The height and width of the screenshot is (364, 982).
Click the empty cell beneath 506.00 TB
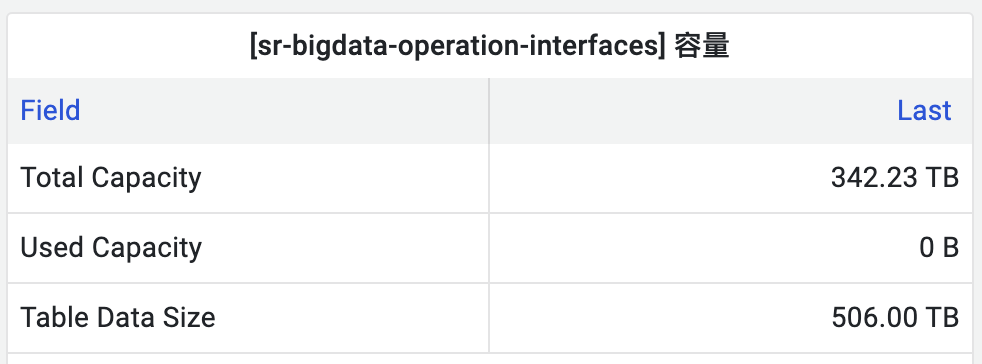point(731,359)
